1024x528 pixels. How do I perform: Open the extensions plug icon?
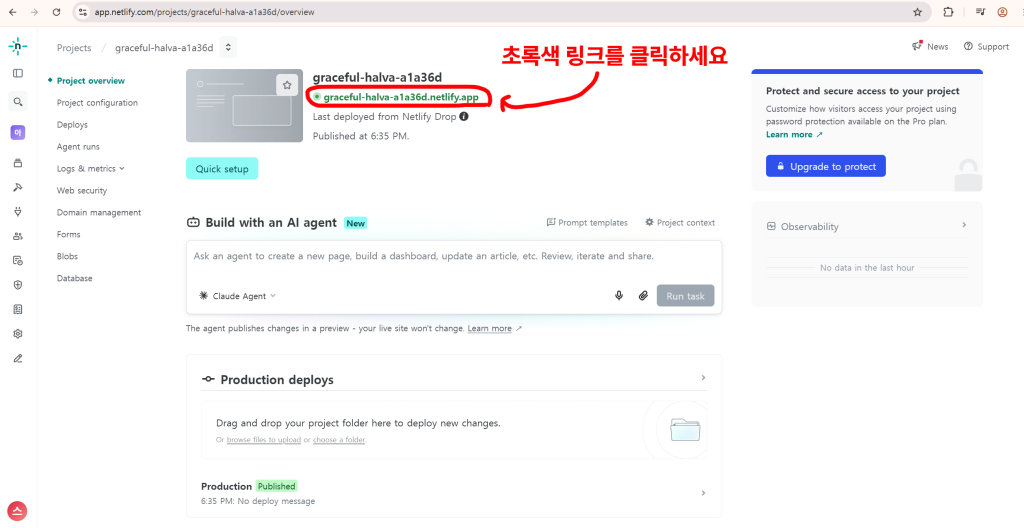tap(18, 212)
